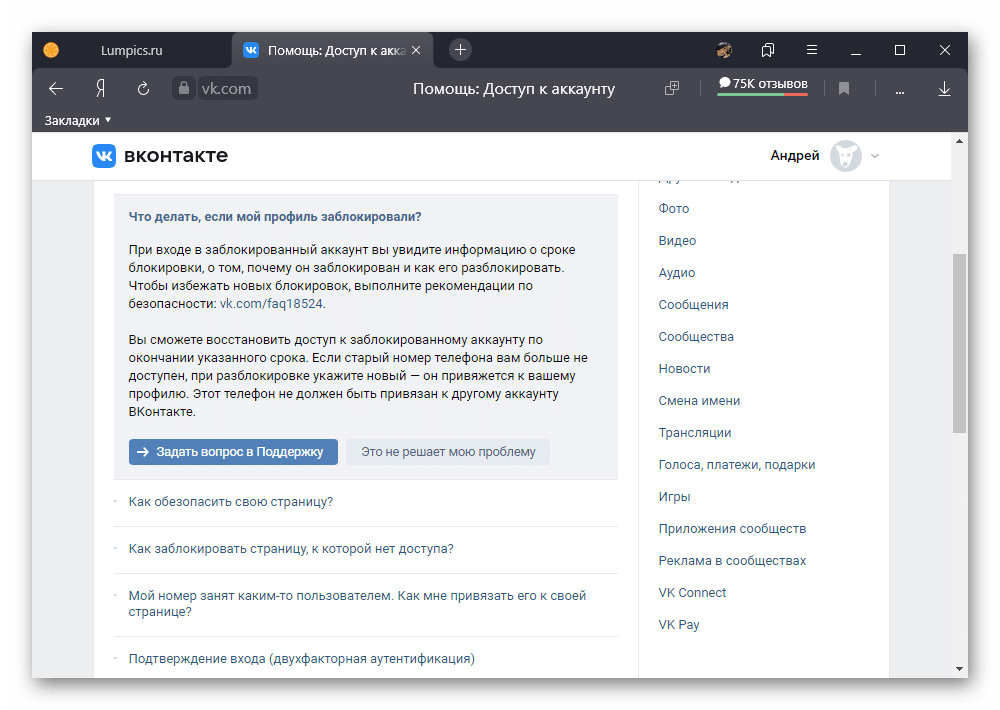Viewport: 1000px width, 710px height.
Task: Open the Смена имени help category
Action: point(699,401)
